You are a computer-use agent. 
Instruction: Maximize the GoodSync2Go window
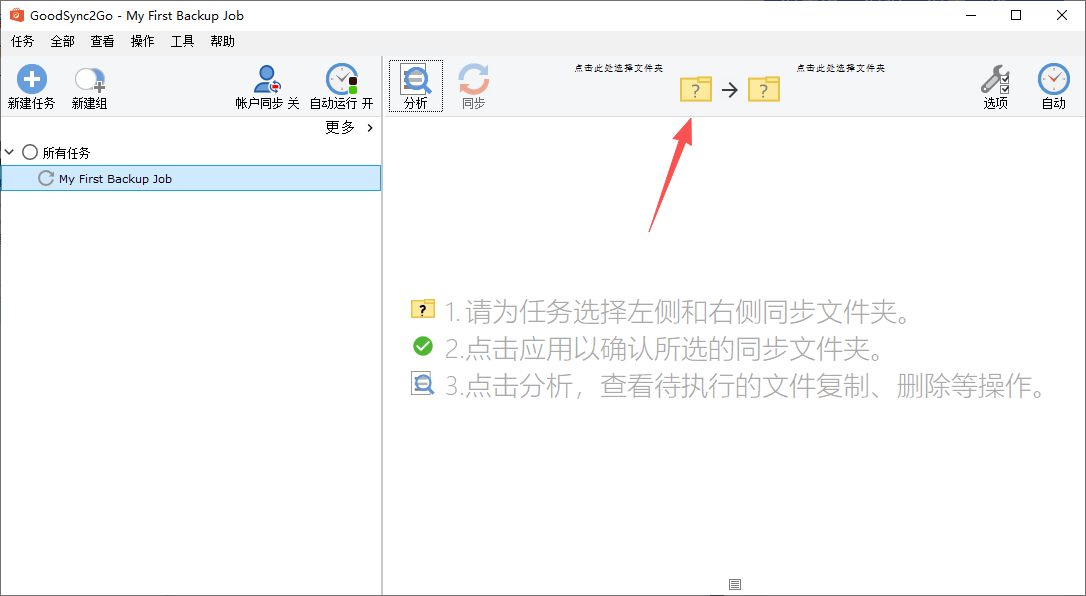click(1016, 15)
